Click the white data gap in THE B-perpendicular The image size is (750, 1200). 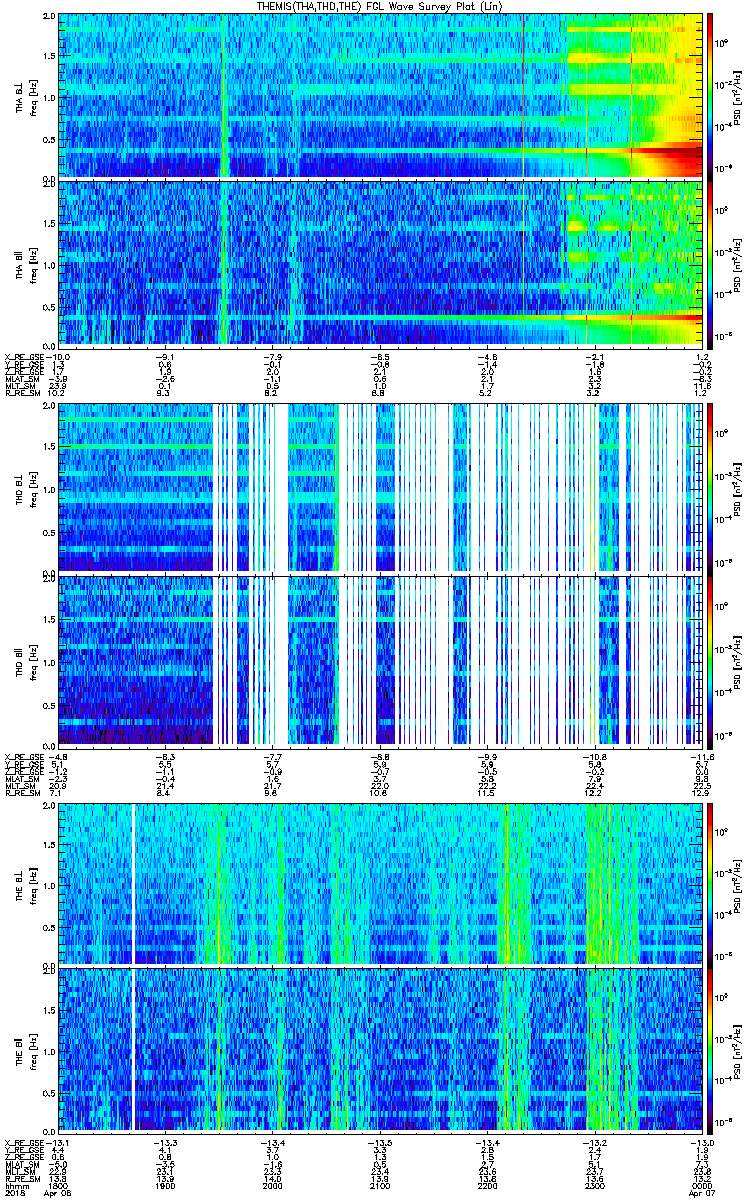[133, 883]
